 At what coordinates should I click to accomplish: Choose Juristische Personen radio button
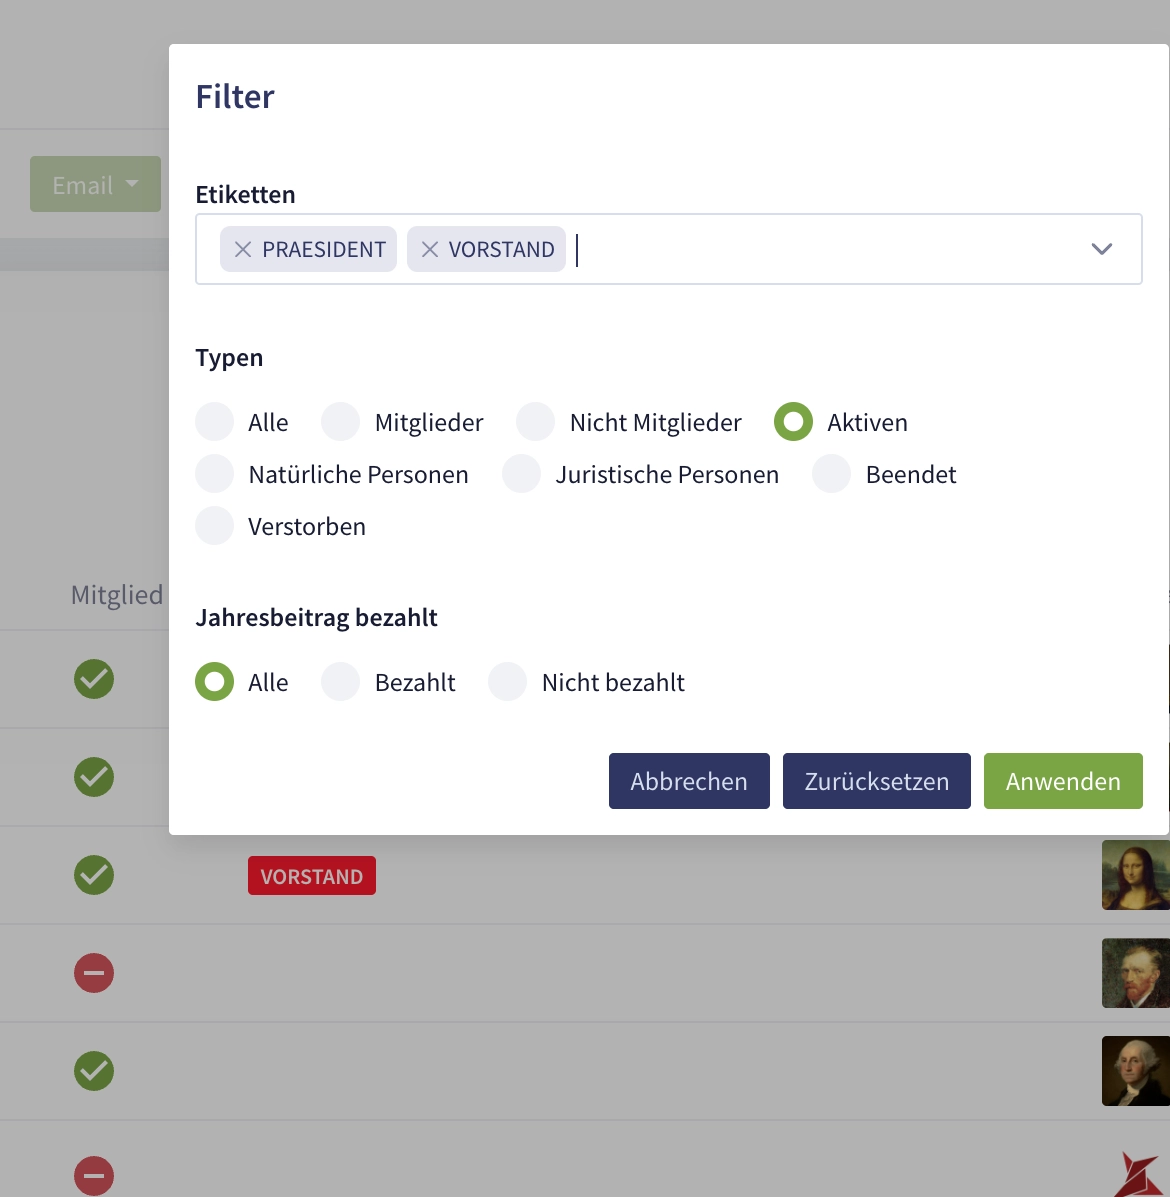[522, 474]
